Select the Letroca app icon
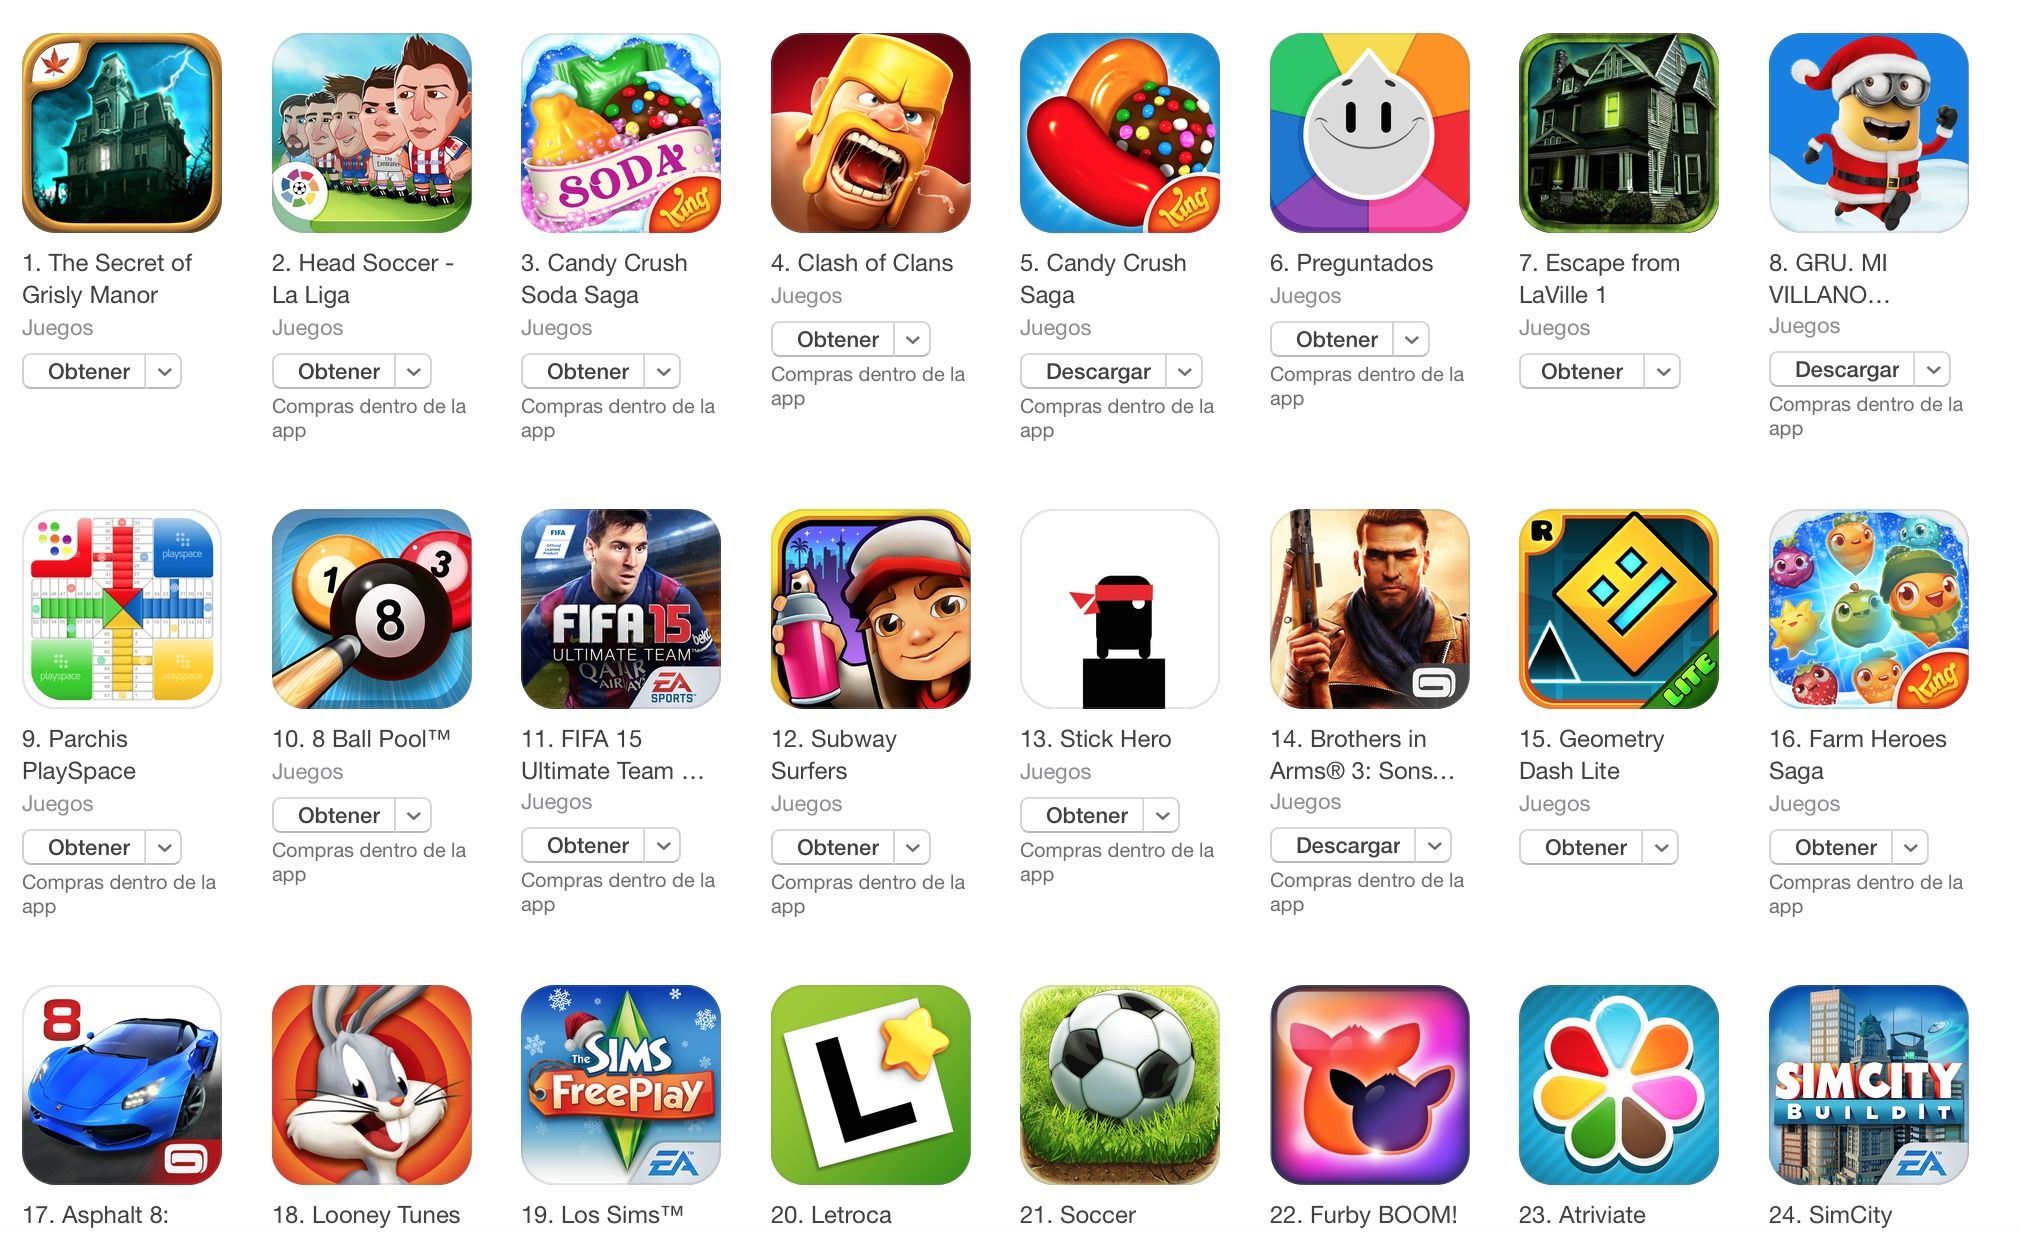 870,1085
